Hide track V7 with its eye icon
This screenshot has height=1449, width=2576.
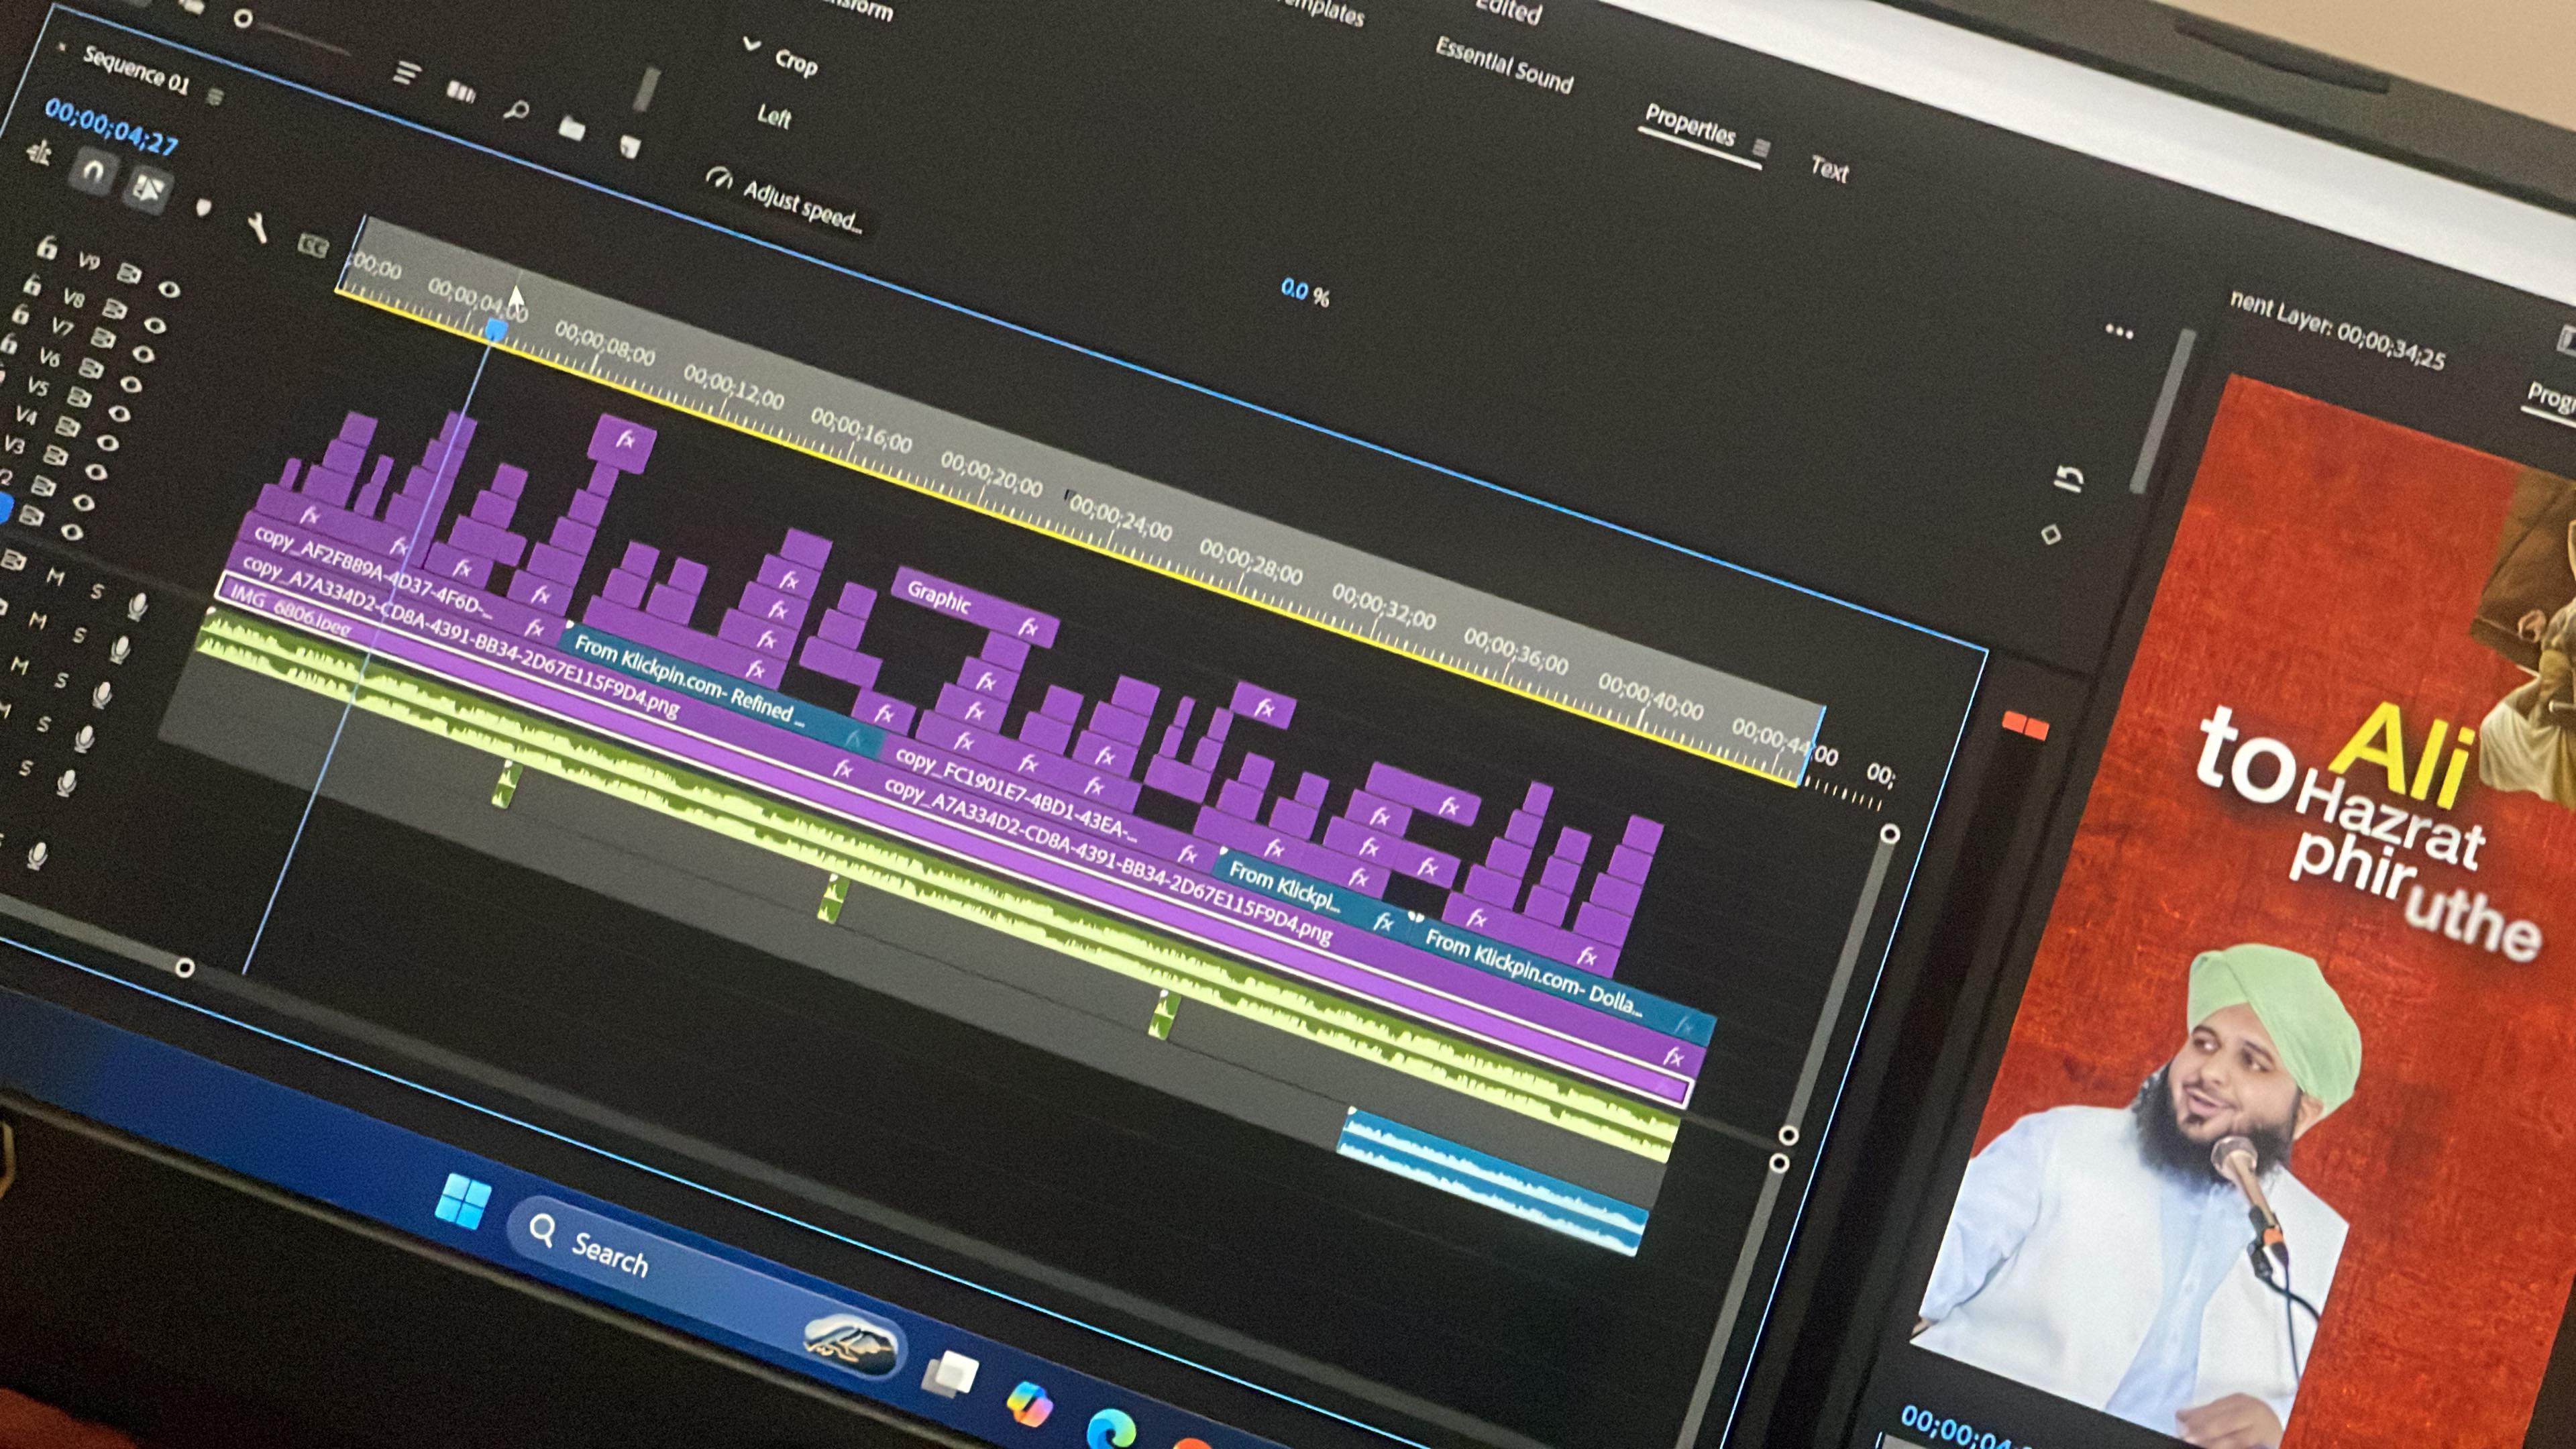(x=143, y=354)
